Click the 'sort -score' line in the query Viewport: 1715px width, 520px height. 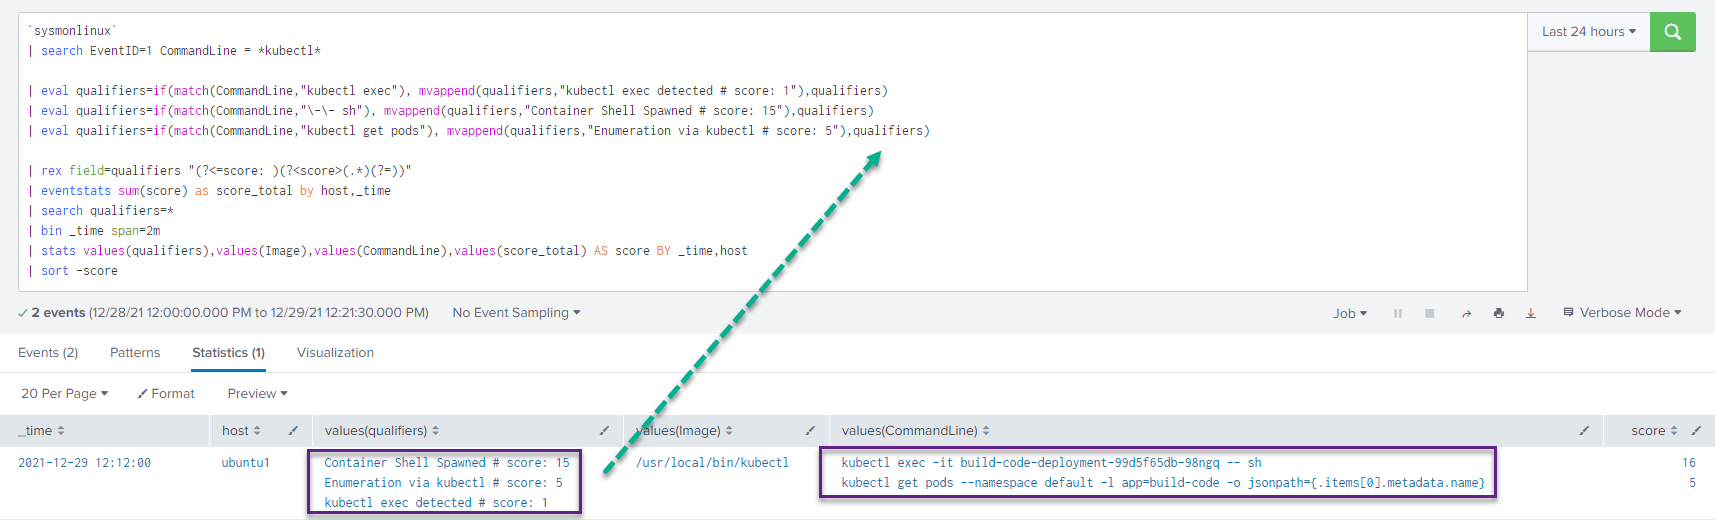[x=73, y=271]
